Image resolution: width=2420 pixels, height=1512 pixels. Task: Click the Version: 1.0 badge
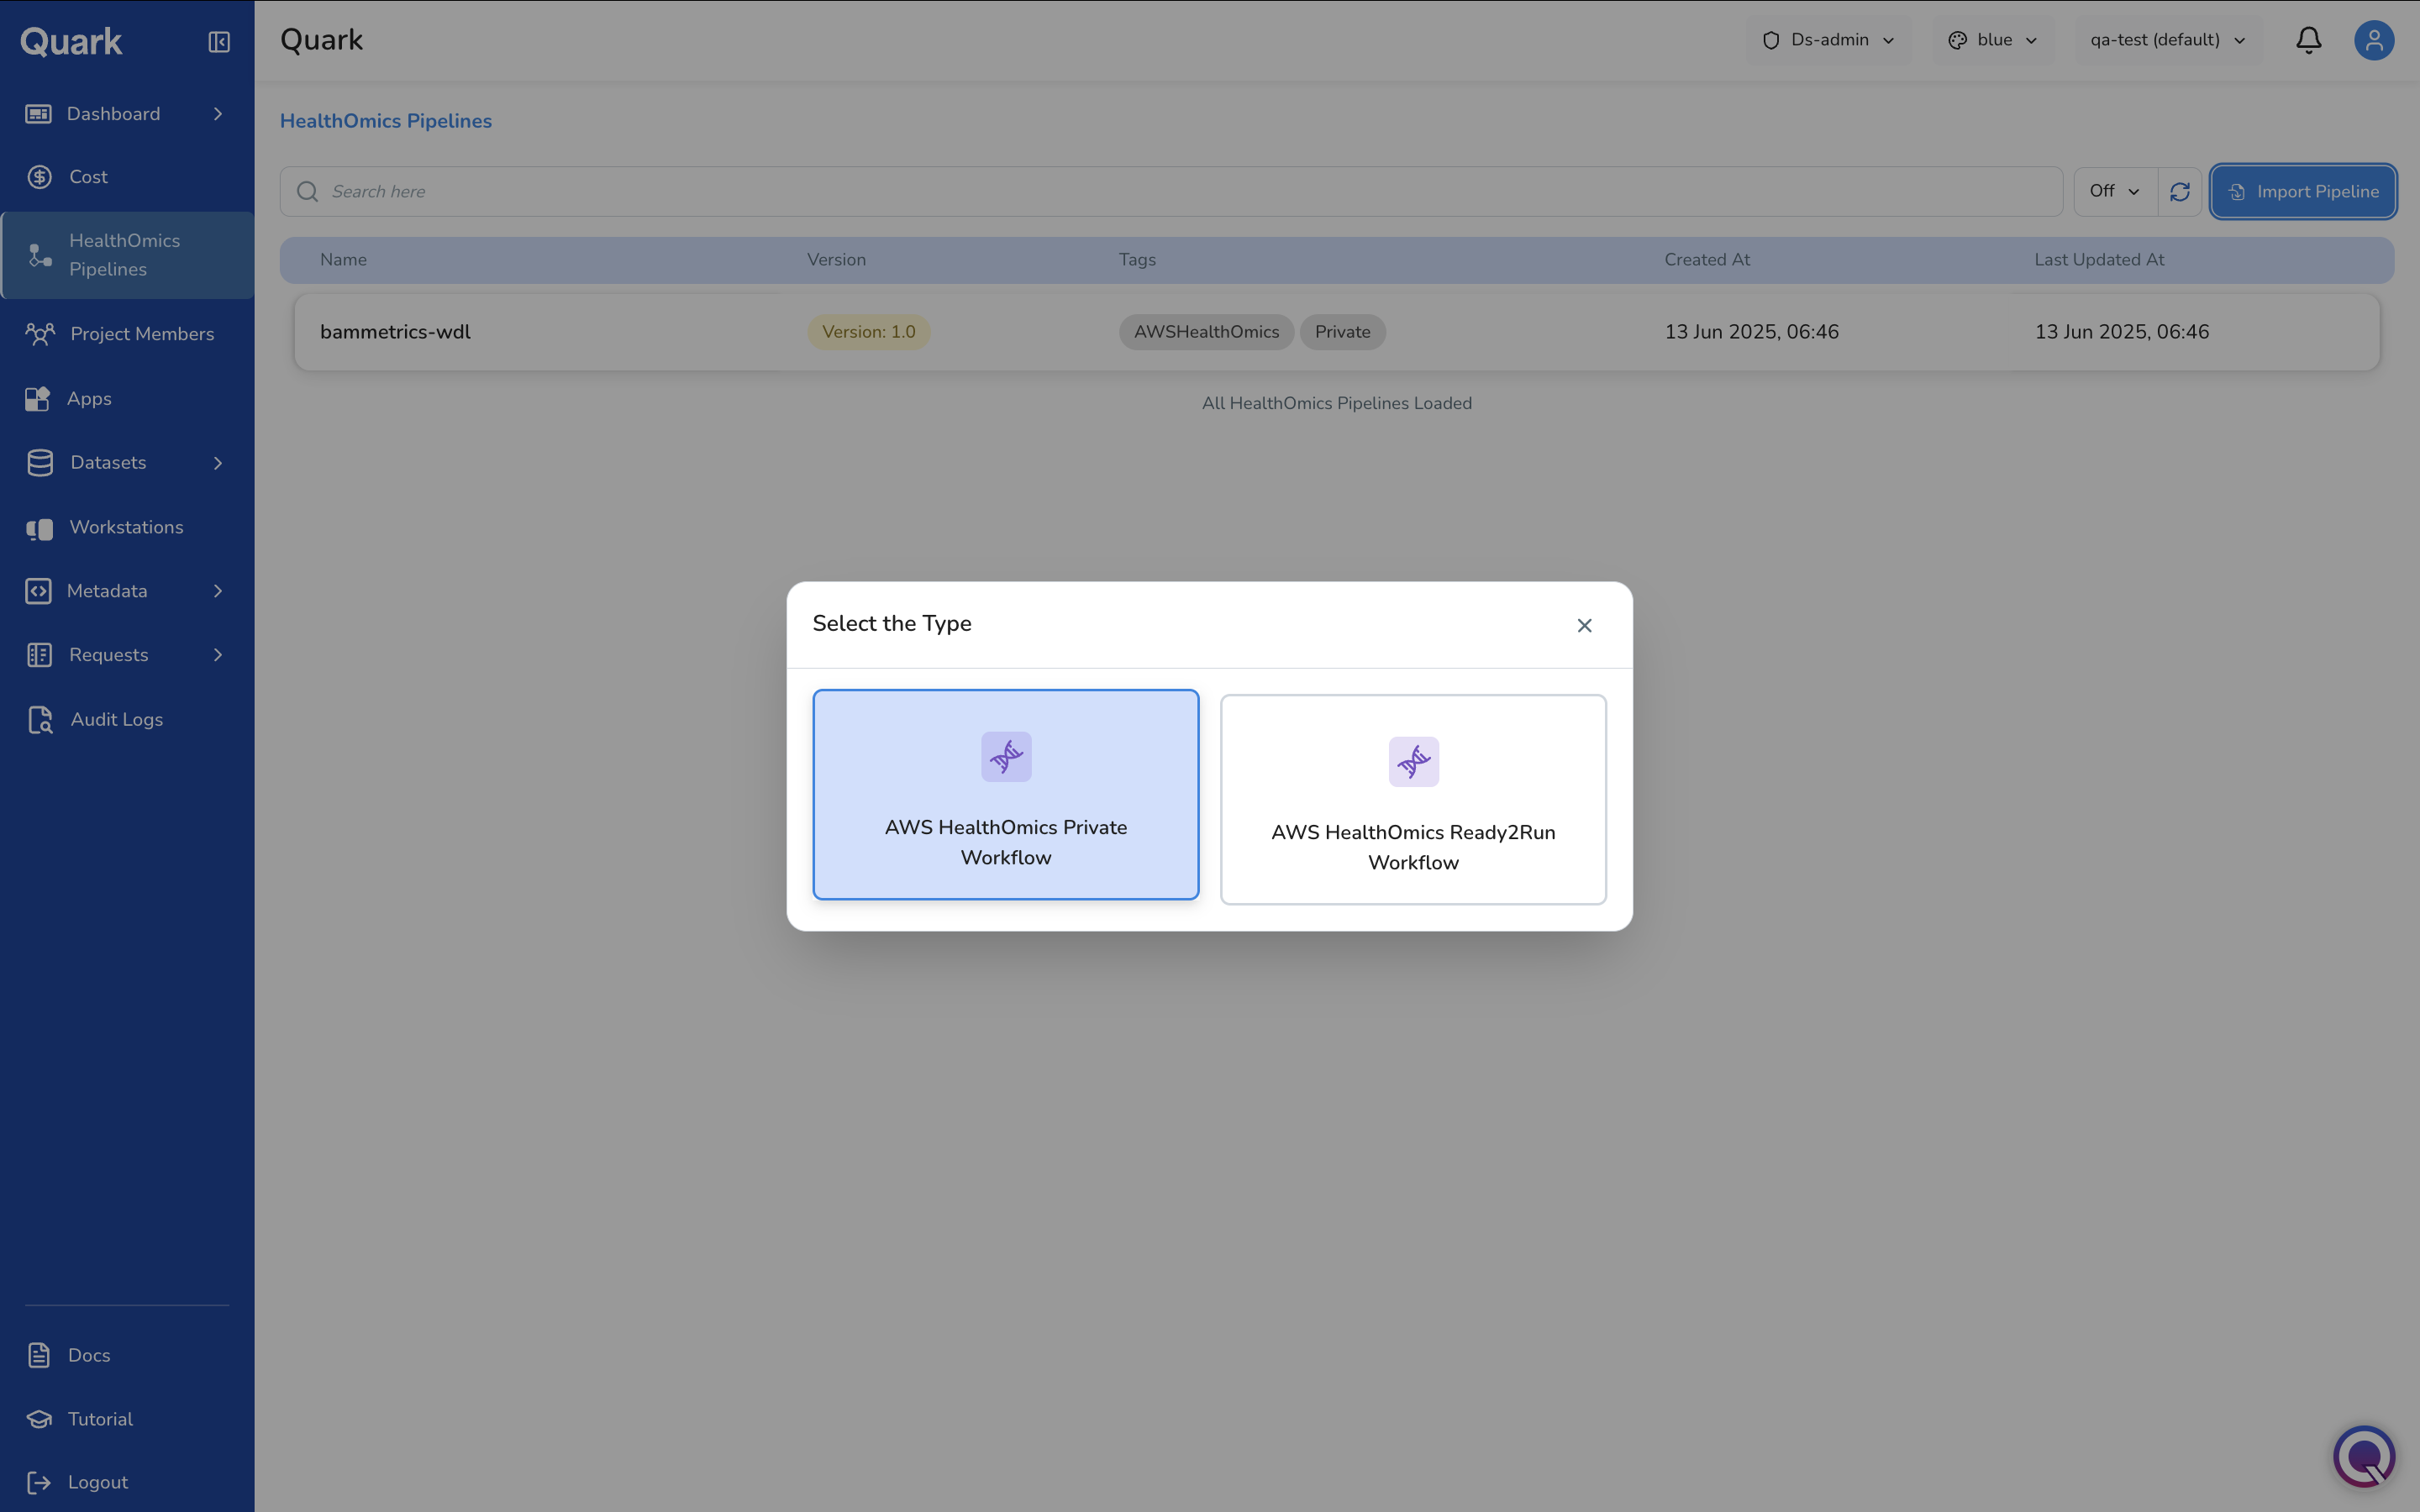tap(868, 332)
